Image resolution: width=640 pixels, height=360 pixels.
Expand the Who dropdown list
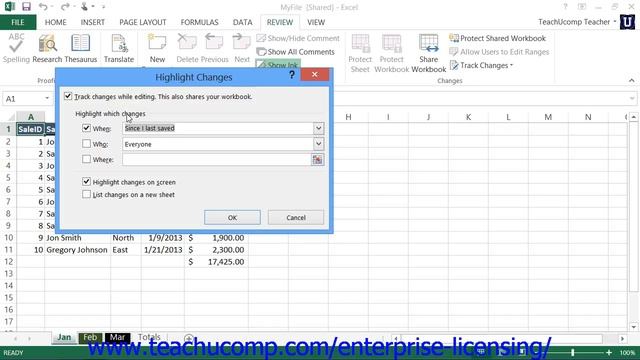[318, 144]
